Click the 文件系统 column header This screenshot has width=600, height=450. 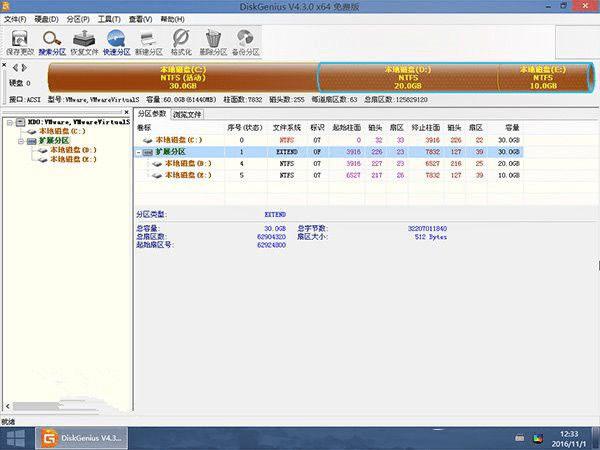287,128
